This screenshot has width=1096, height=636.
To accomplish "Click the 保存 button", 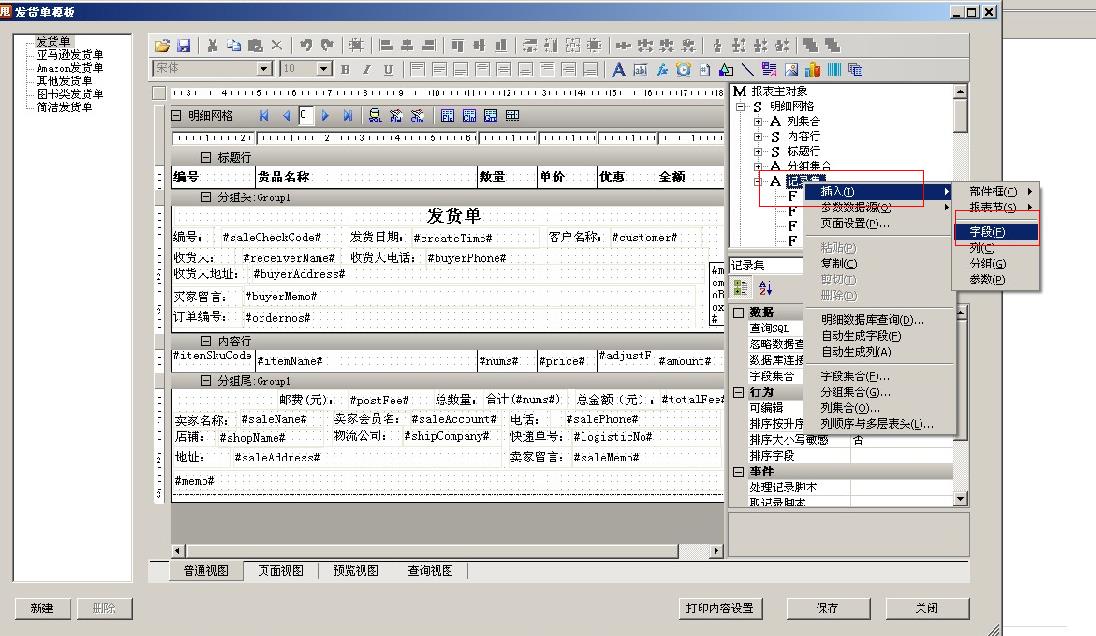I will (828, 608).
